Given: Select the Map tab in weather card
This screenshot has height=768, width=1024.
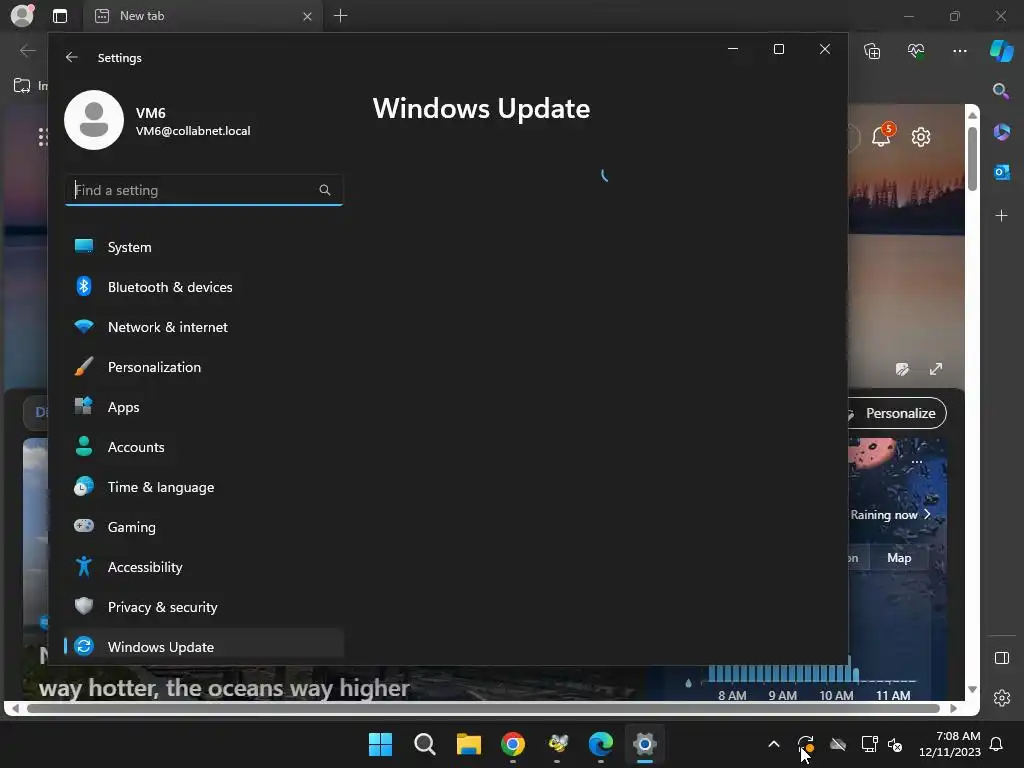Looking at the screenshot, I should point(899,558).
